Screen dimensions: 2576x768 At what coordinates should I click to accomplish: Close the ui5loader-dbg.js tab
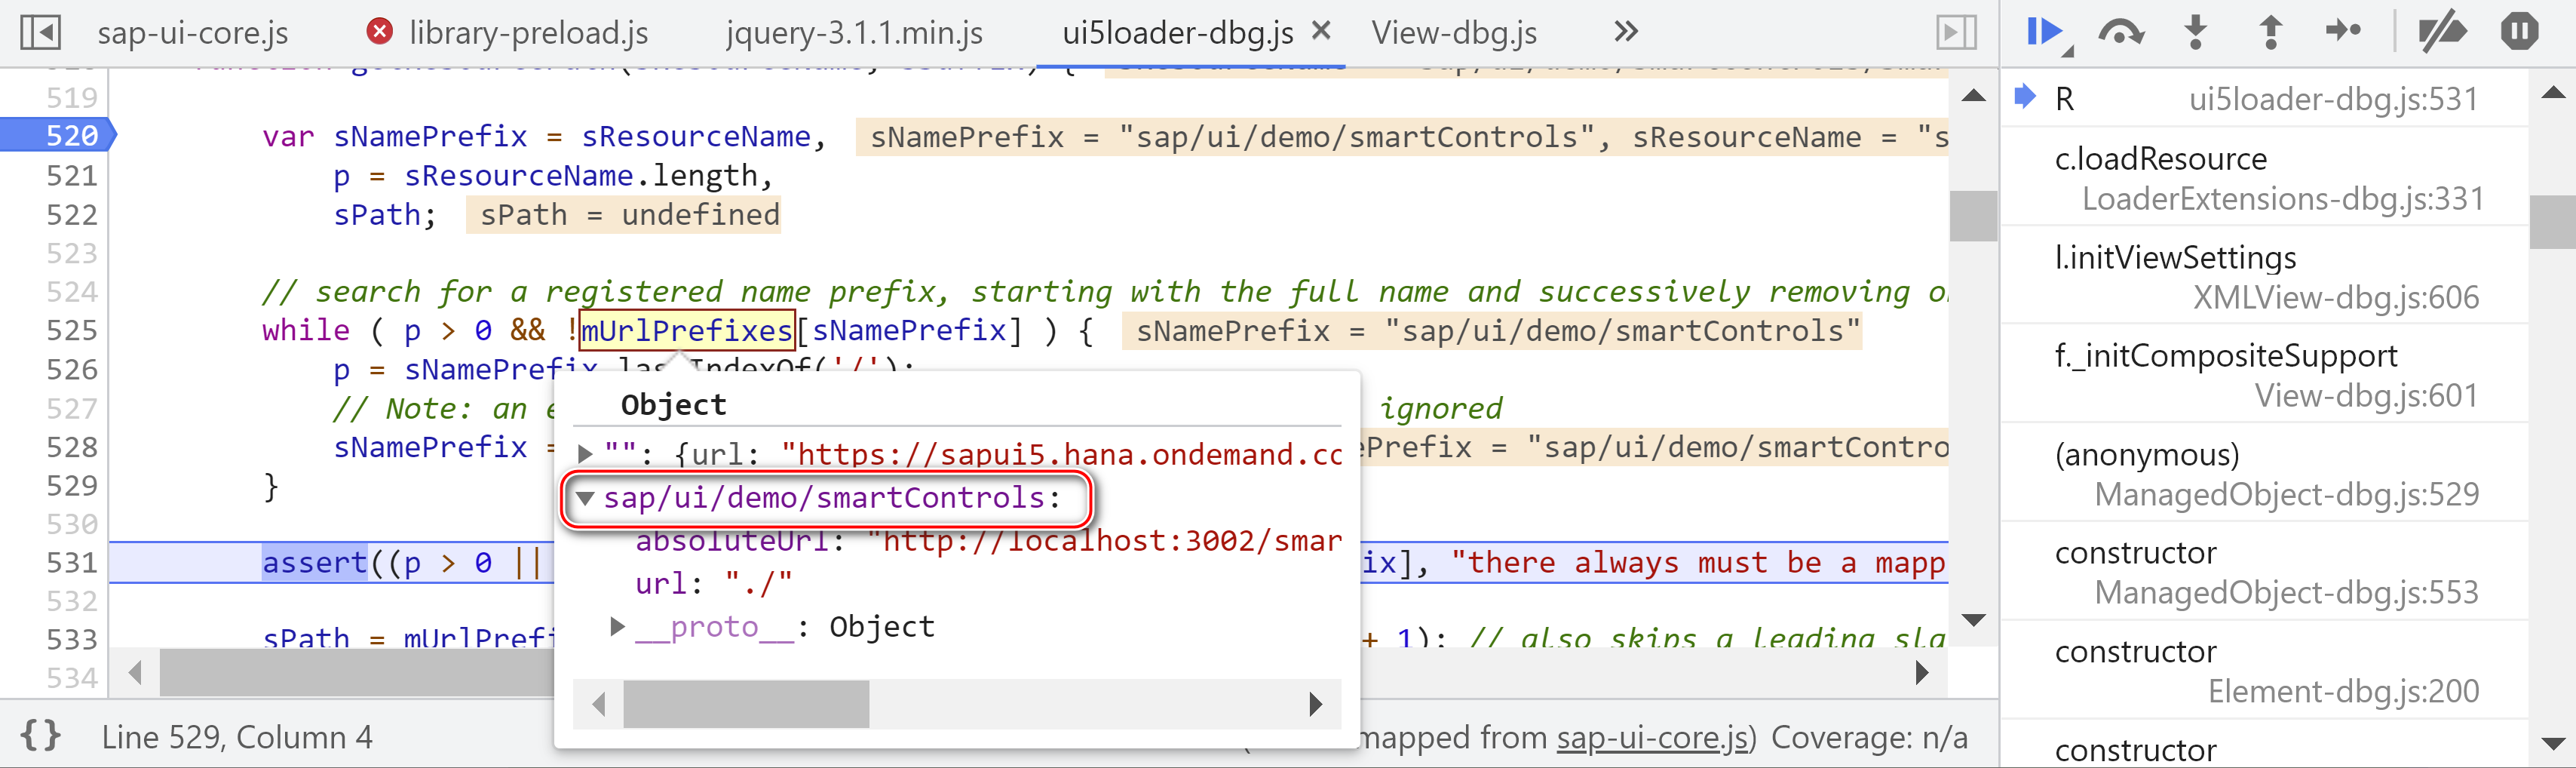click(x=1321, y=31)
